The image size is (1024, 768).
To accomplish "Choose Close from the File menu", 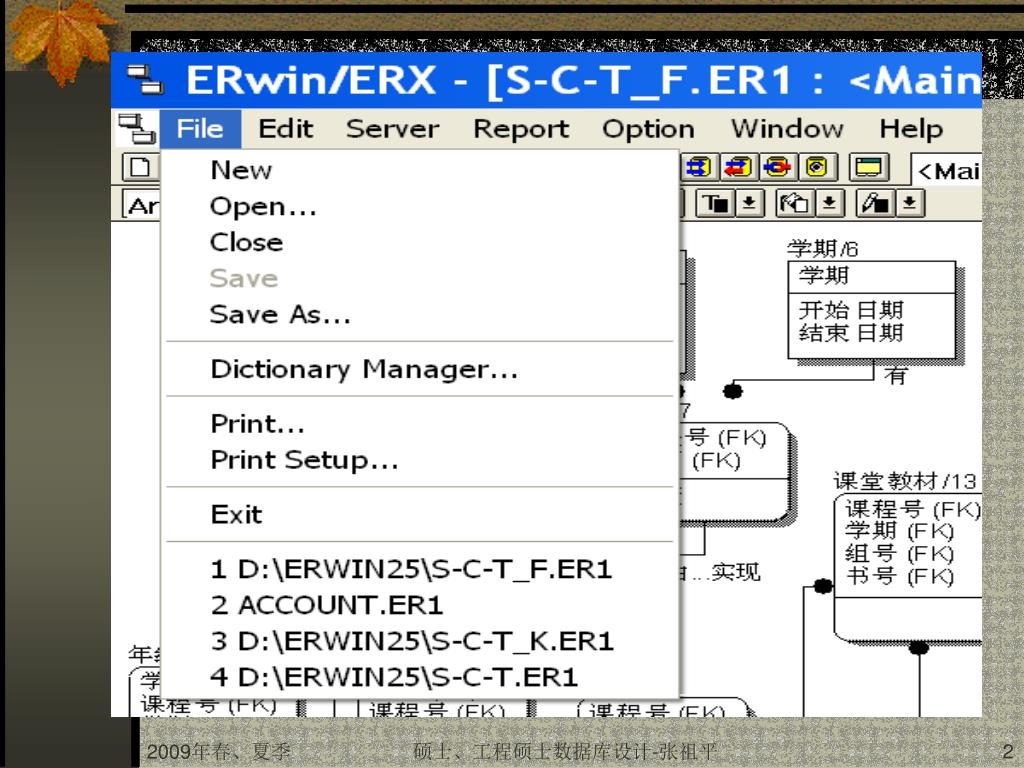I will coord(419,242).
